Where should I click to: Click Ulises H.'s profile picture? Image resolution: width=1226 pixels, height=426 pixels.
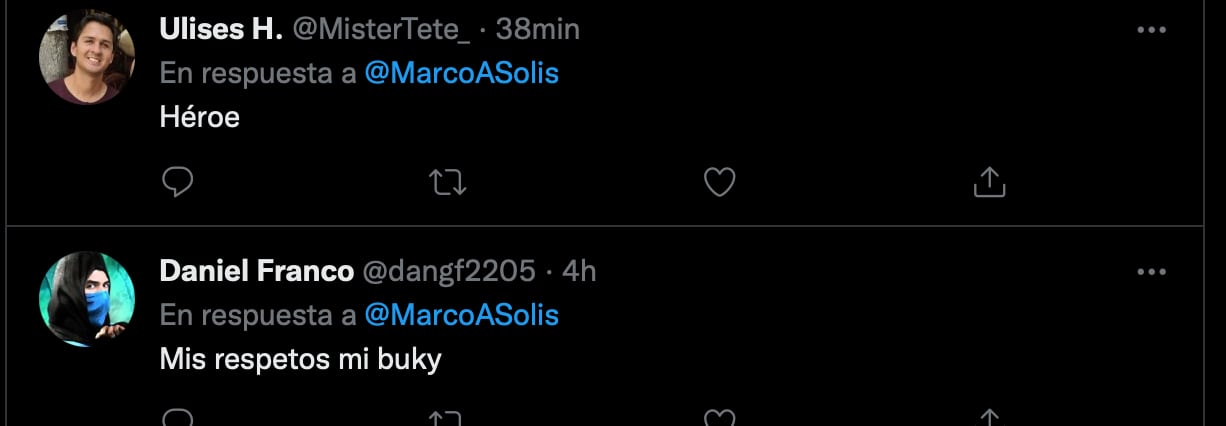[x=87, y=57]
